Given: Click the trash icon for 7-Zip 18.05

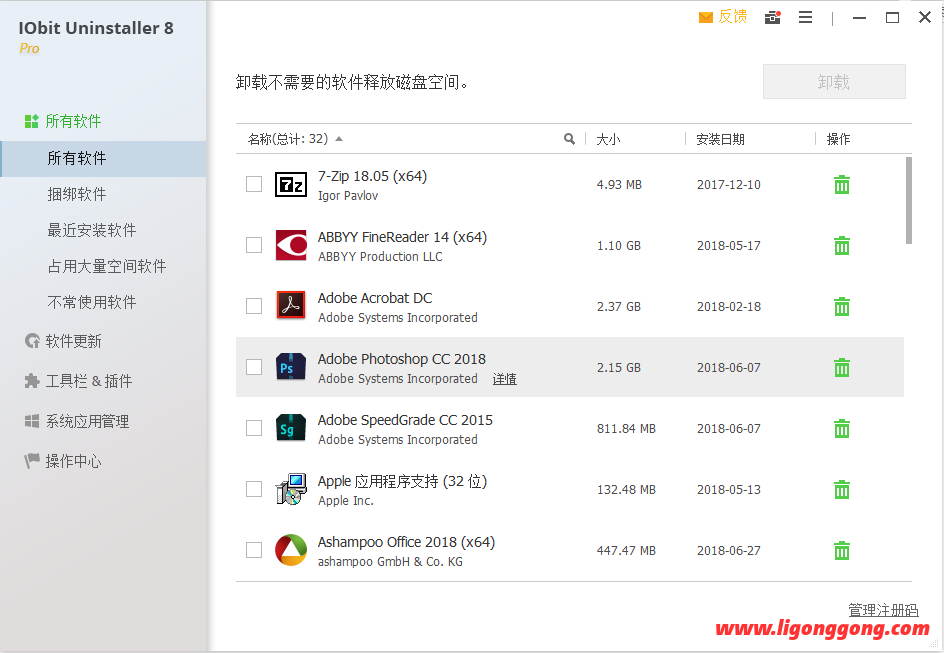Looking at the screenshot, I should point(842,185).
